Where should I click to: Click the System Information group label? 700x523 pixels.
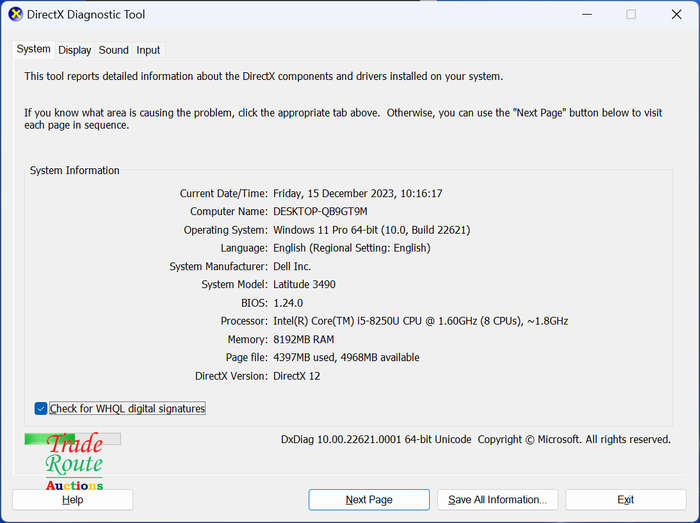click(75, 170)
